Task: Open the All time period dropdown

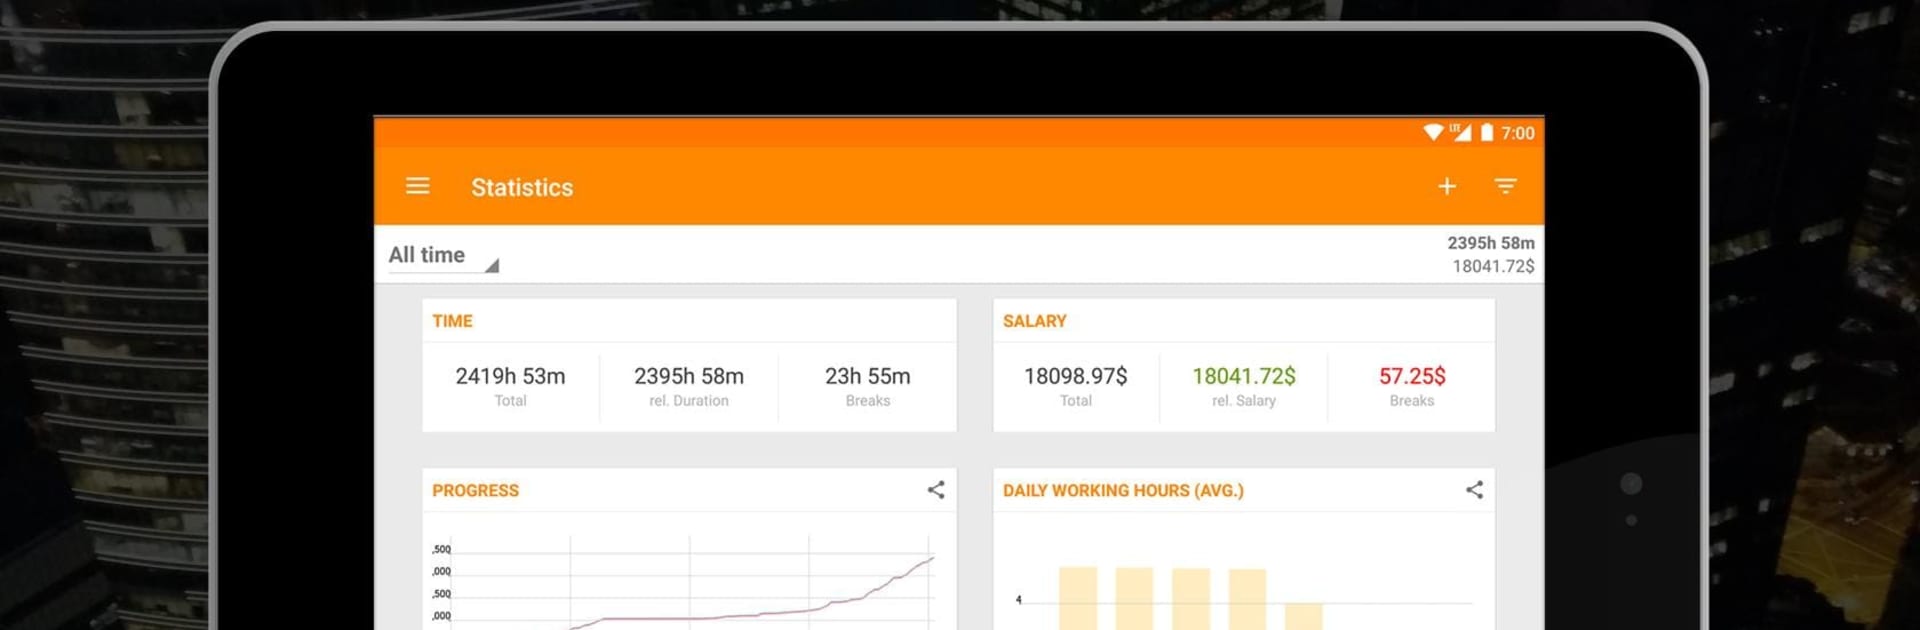Action: (443, 256)
